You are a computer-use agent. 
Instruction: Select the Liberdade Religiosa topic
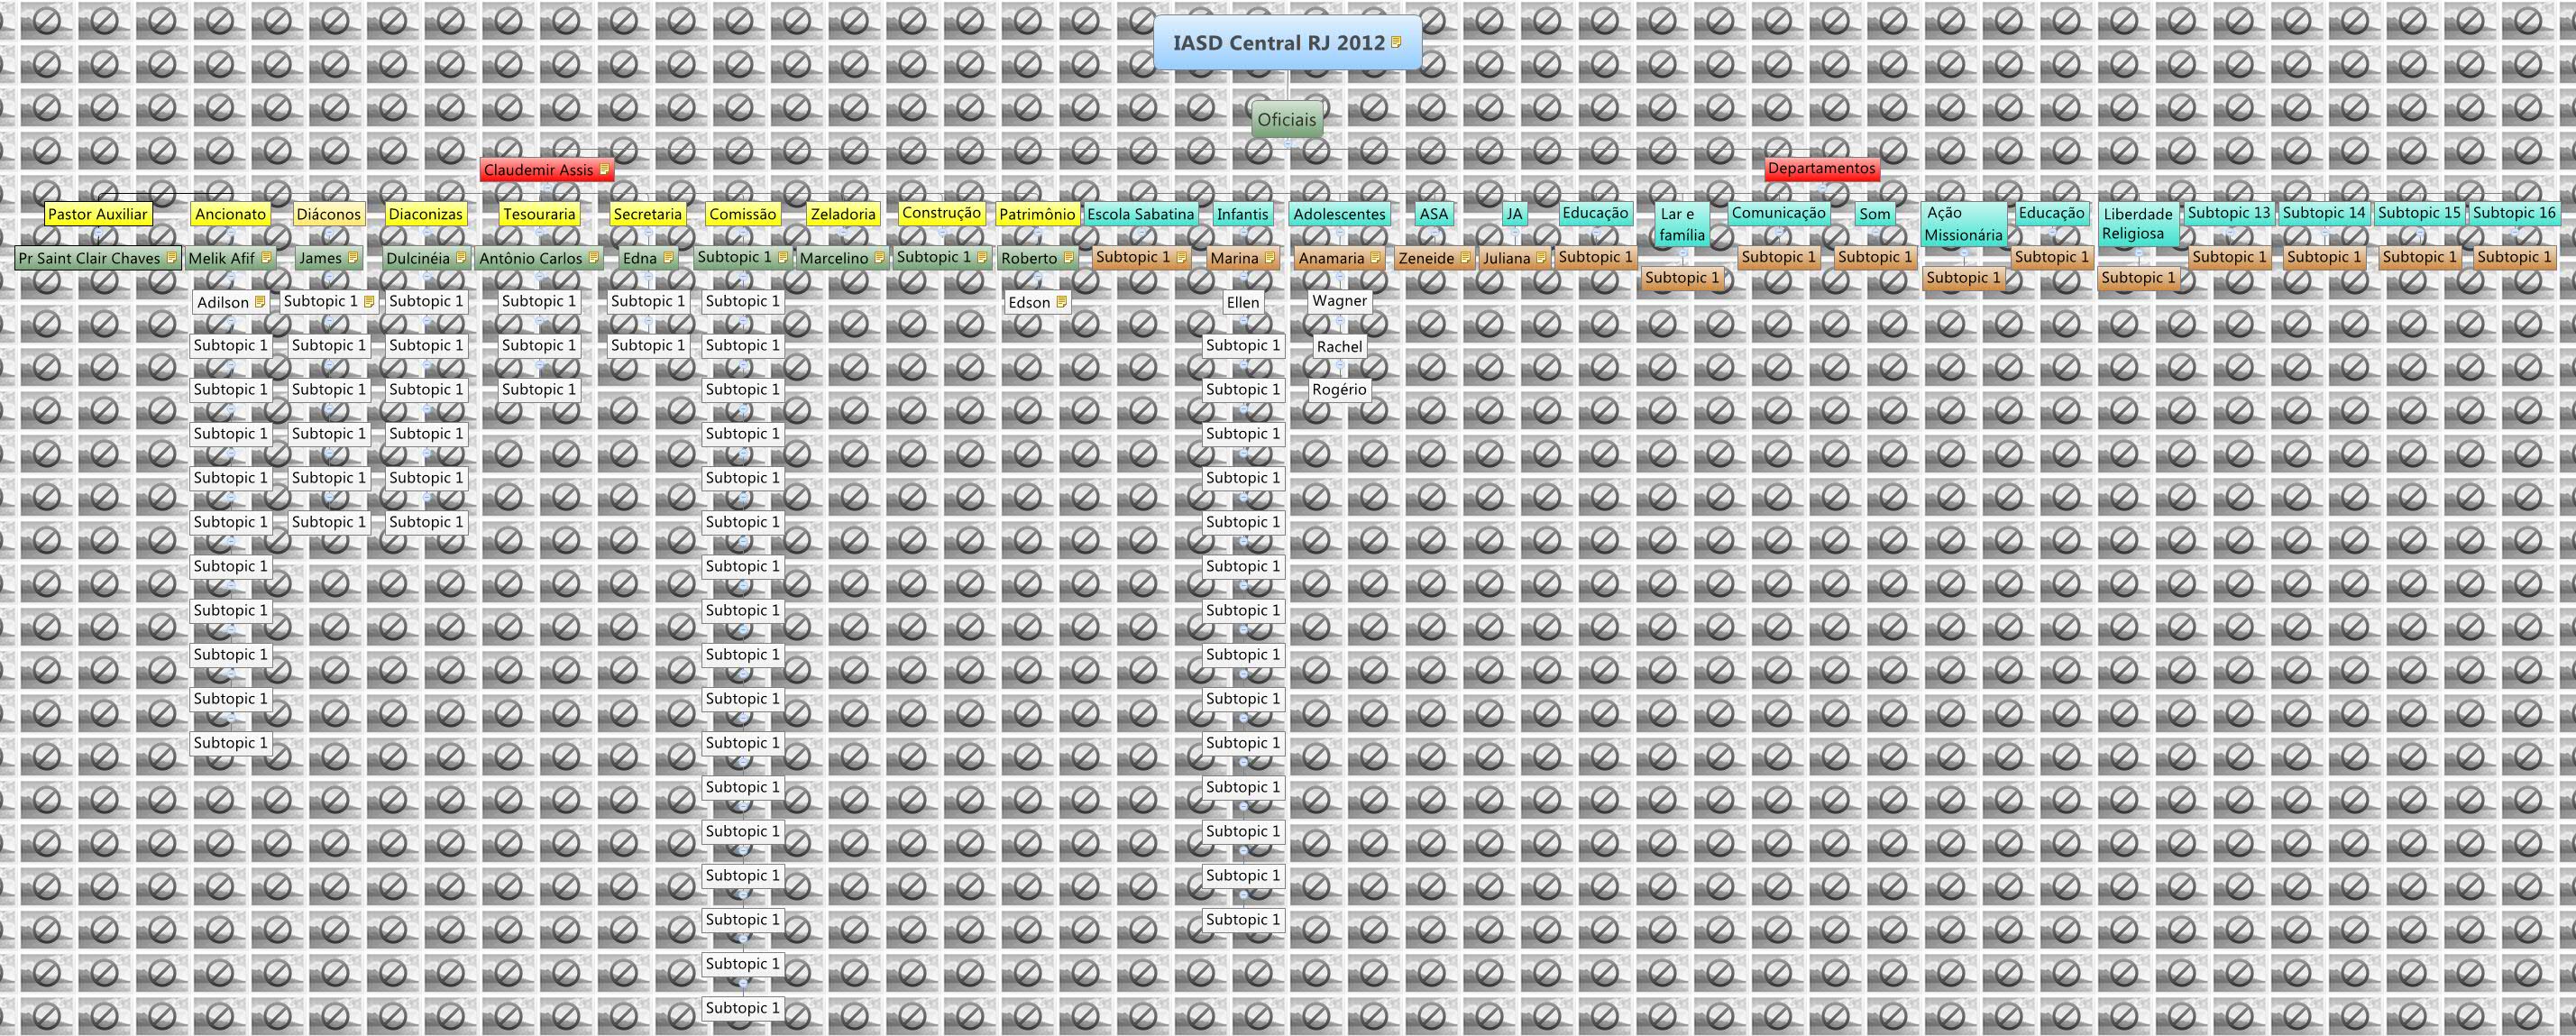coord(2137,223)
